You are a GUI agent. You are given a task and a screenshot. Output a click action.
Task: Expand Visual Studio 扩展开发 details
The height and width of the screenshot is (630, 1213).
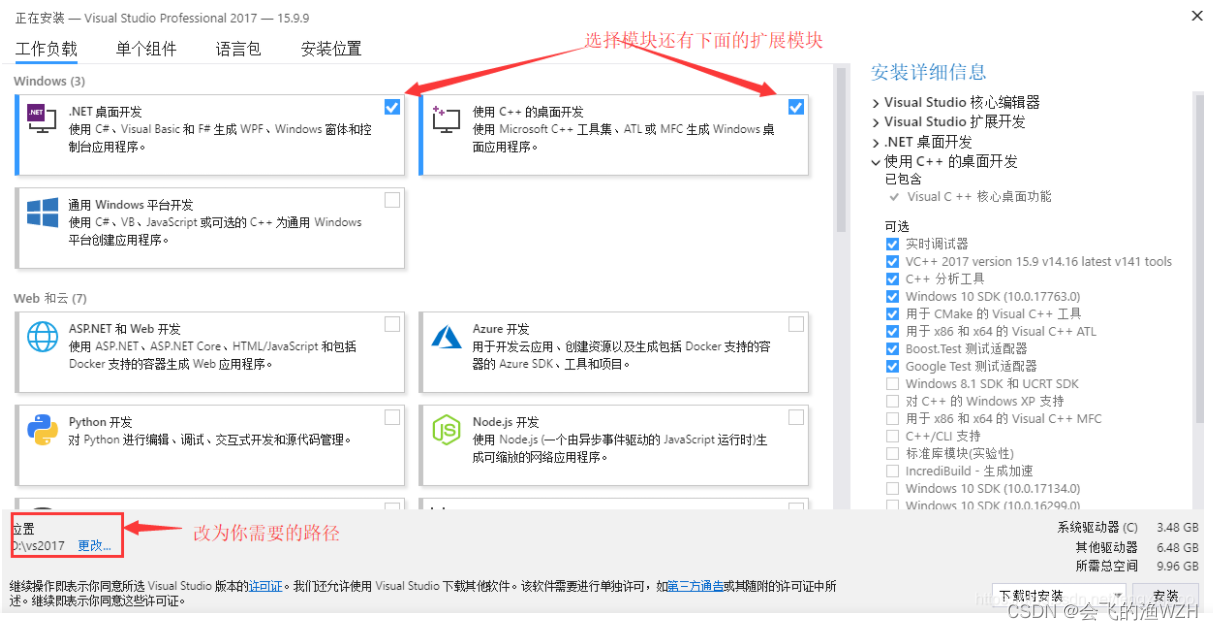[876, 122]
